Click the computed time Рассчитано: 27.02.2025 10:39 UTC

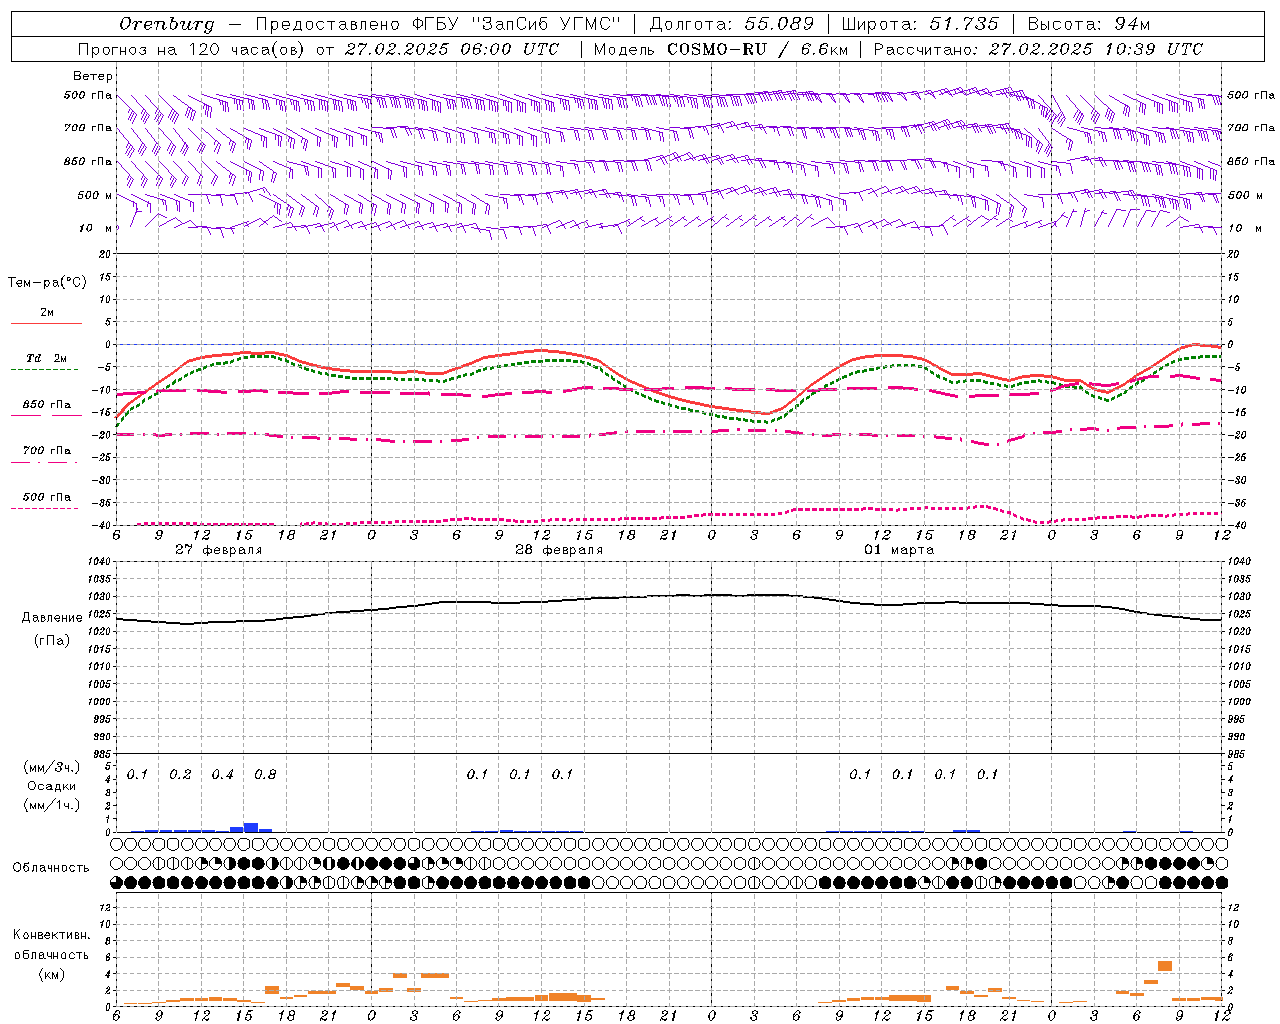[1038, 49]
